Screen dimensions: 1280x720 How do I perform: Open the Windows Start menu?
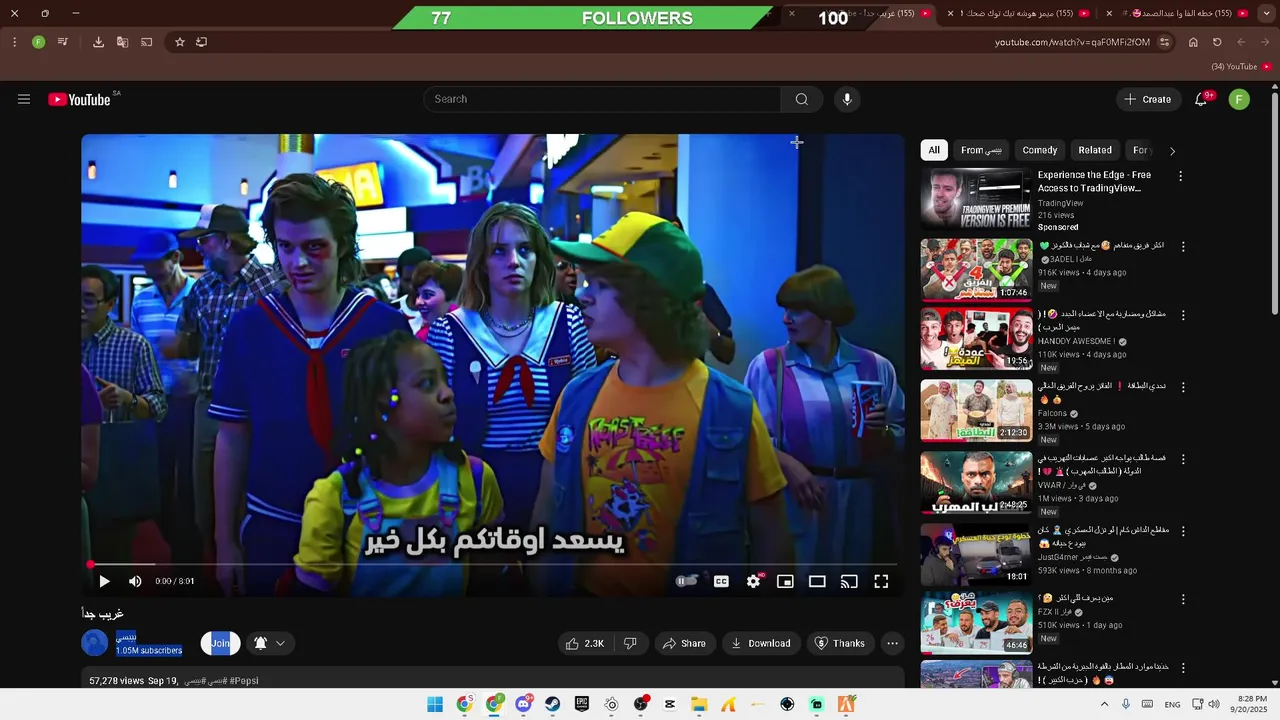click(x=435, y=704)
